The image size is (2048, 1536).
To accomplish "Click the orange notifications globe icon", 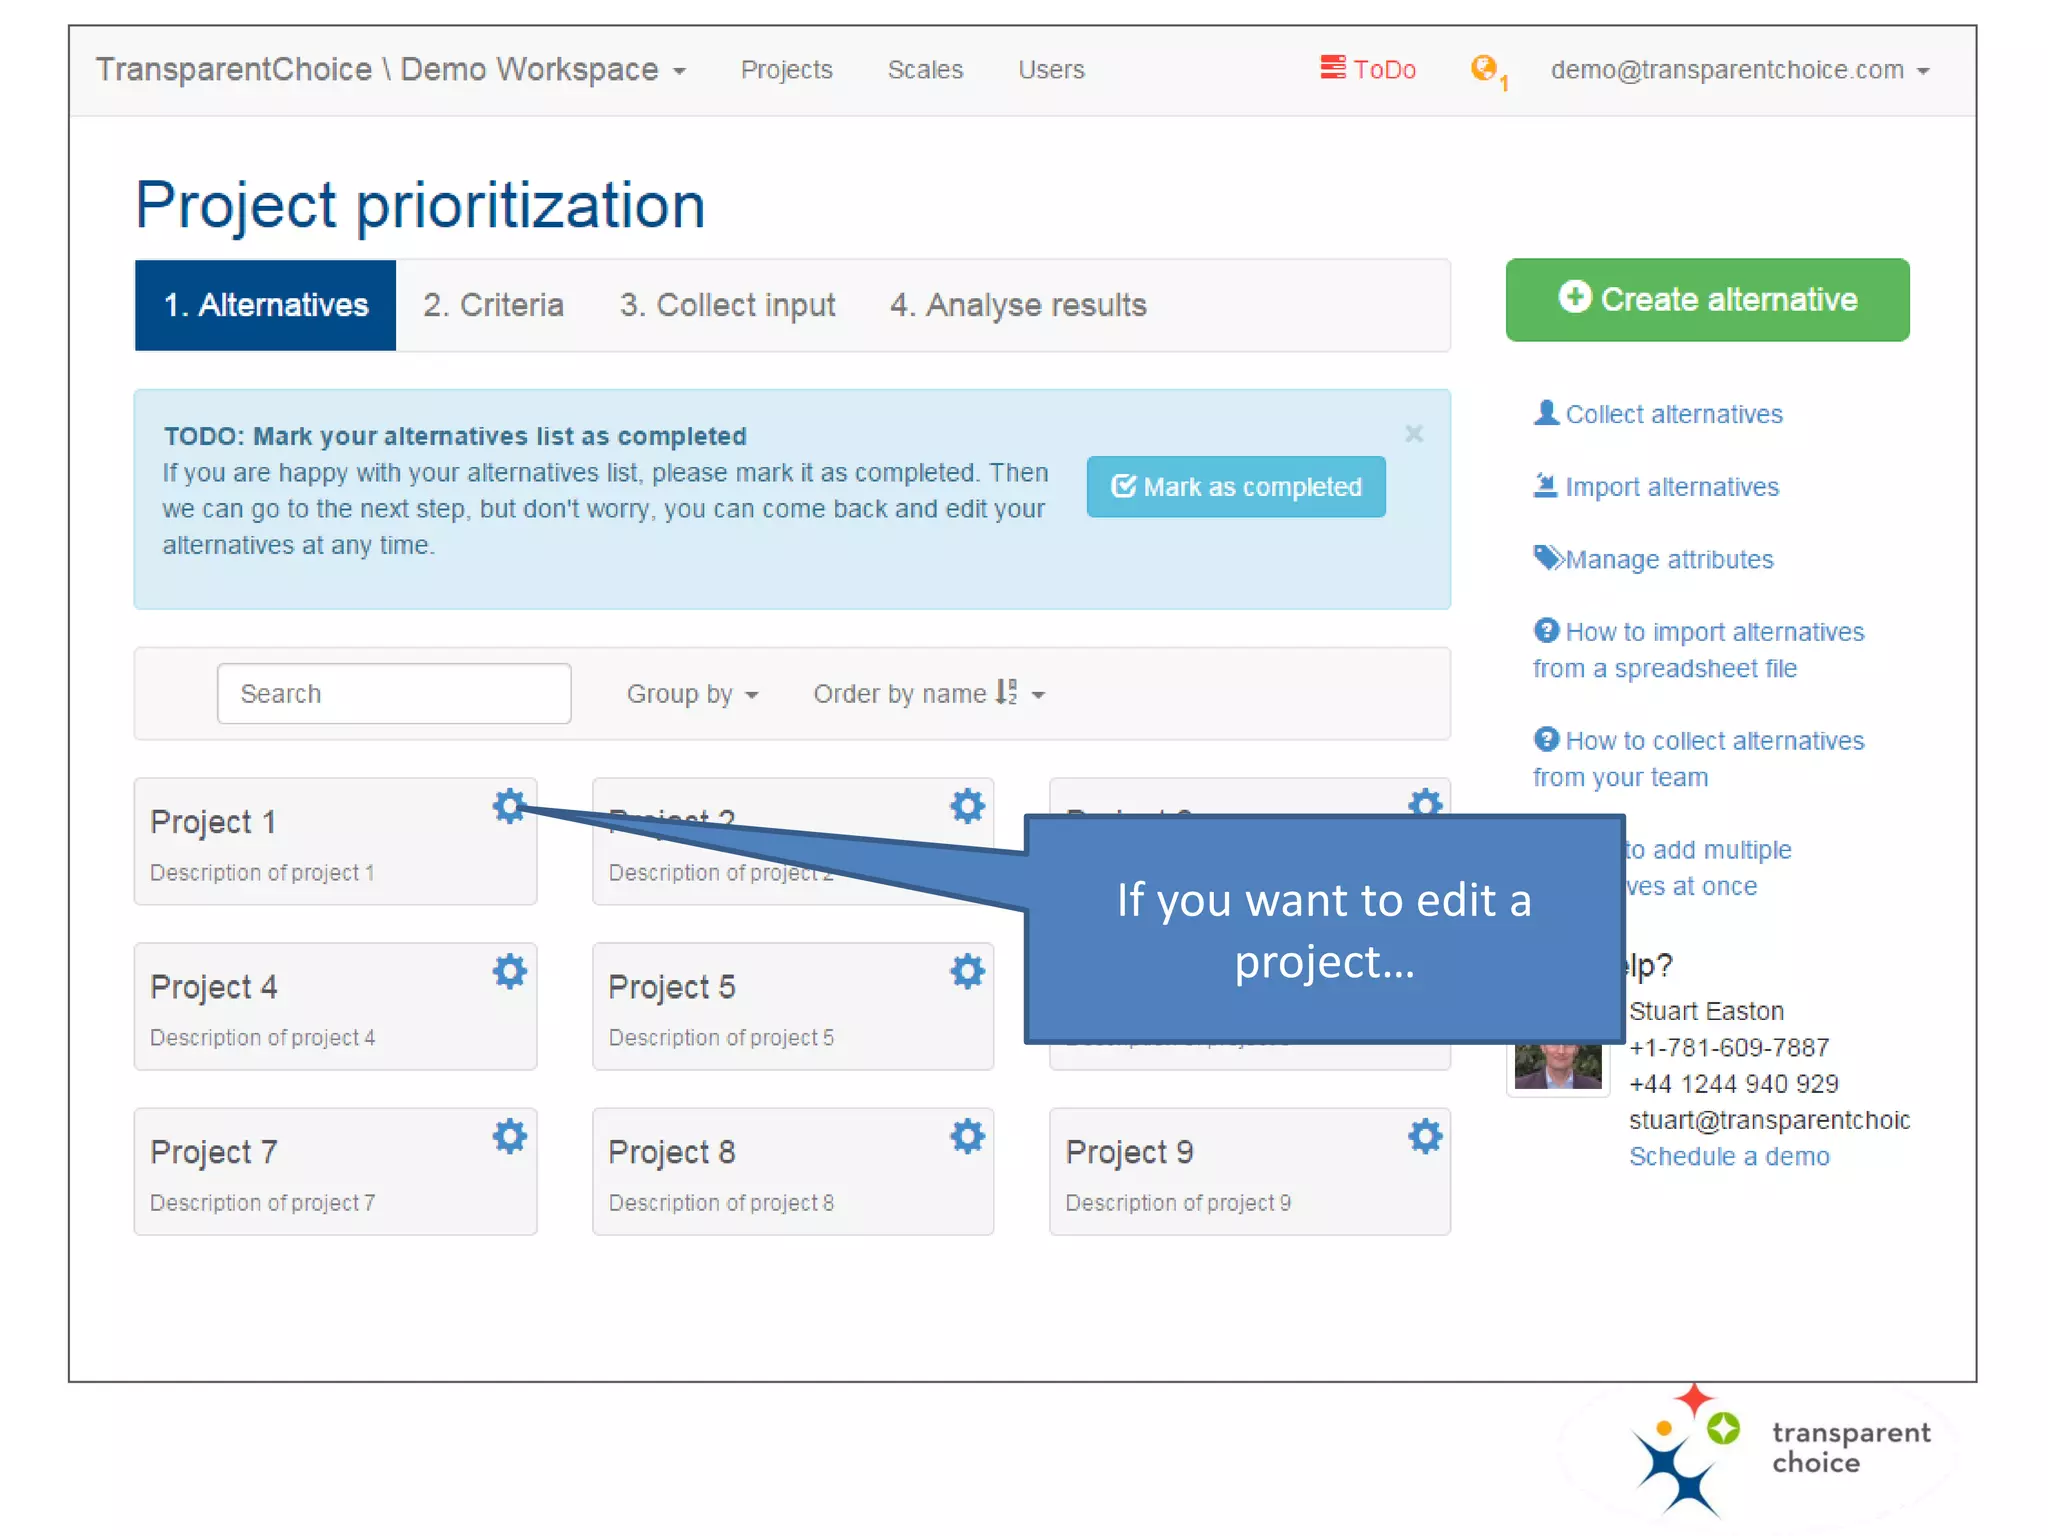I will (x=1484, y=68).
